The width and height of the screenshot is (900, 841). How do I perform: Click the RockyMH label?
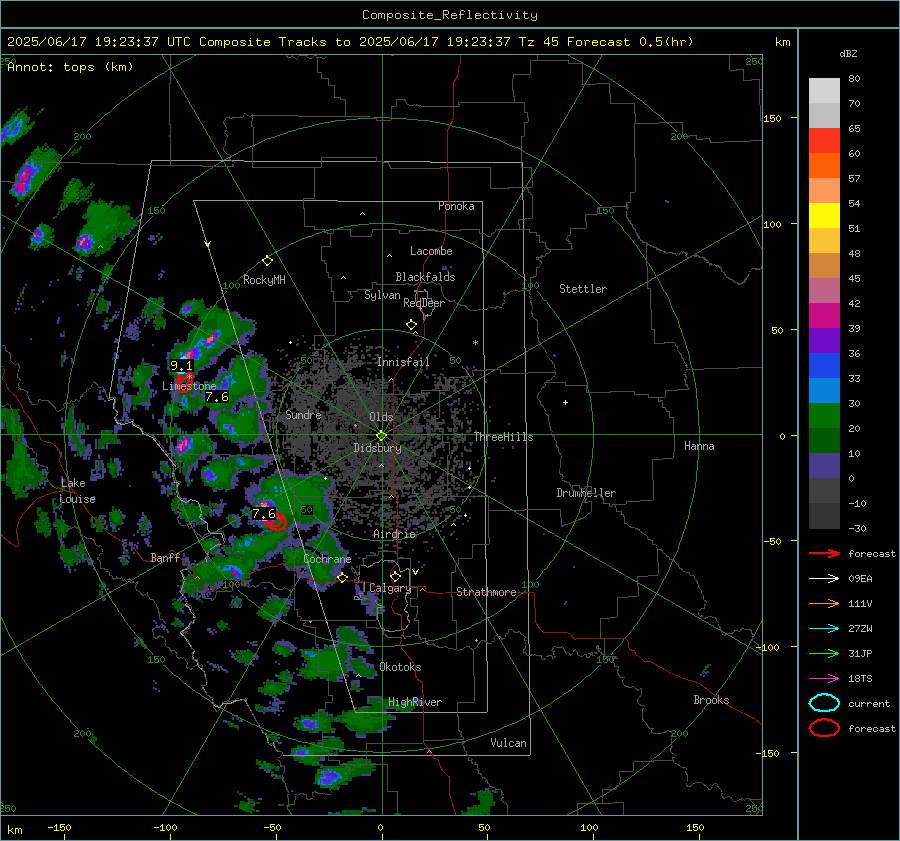click(264, 280)
